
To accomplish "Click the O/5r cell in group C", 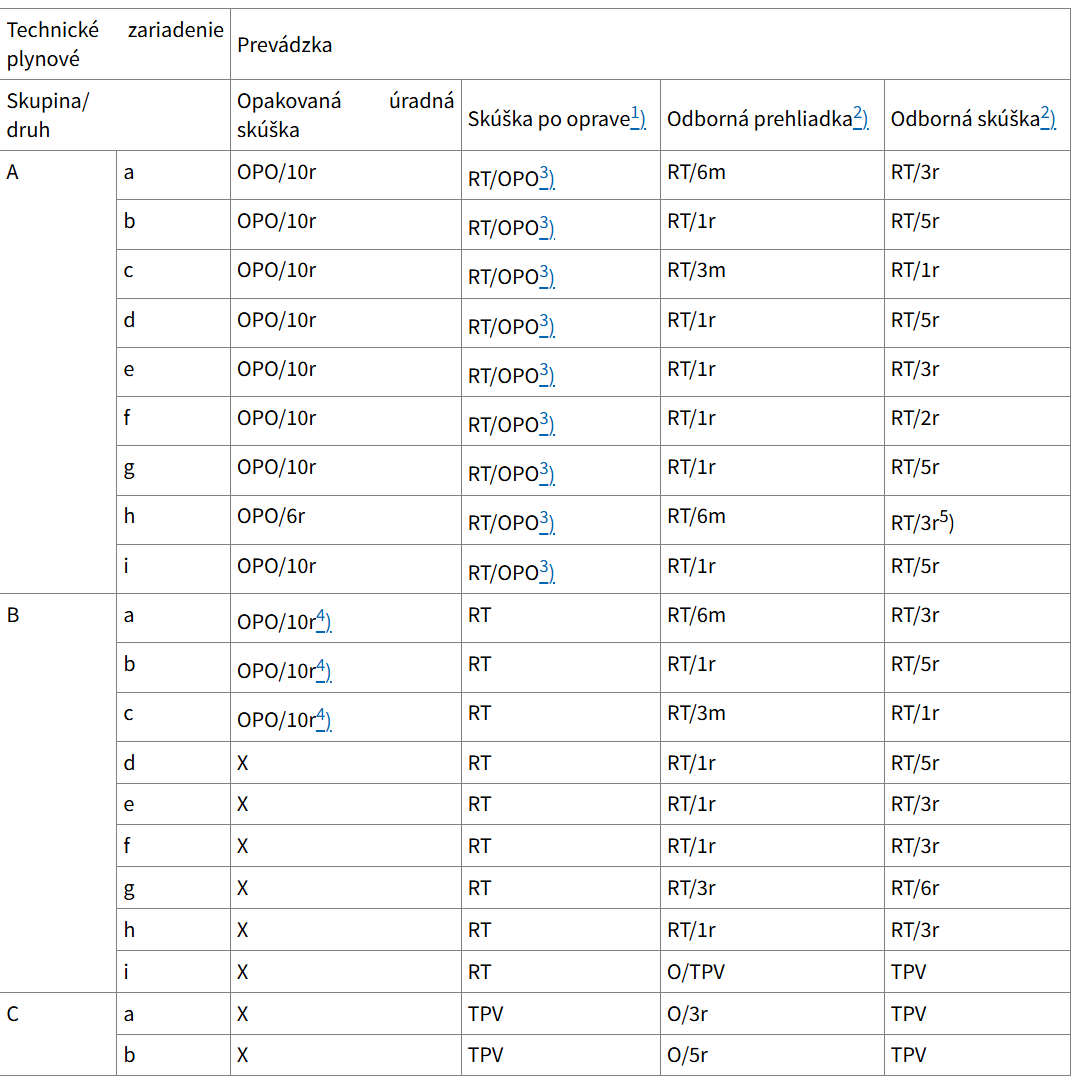I will 688,1056.
